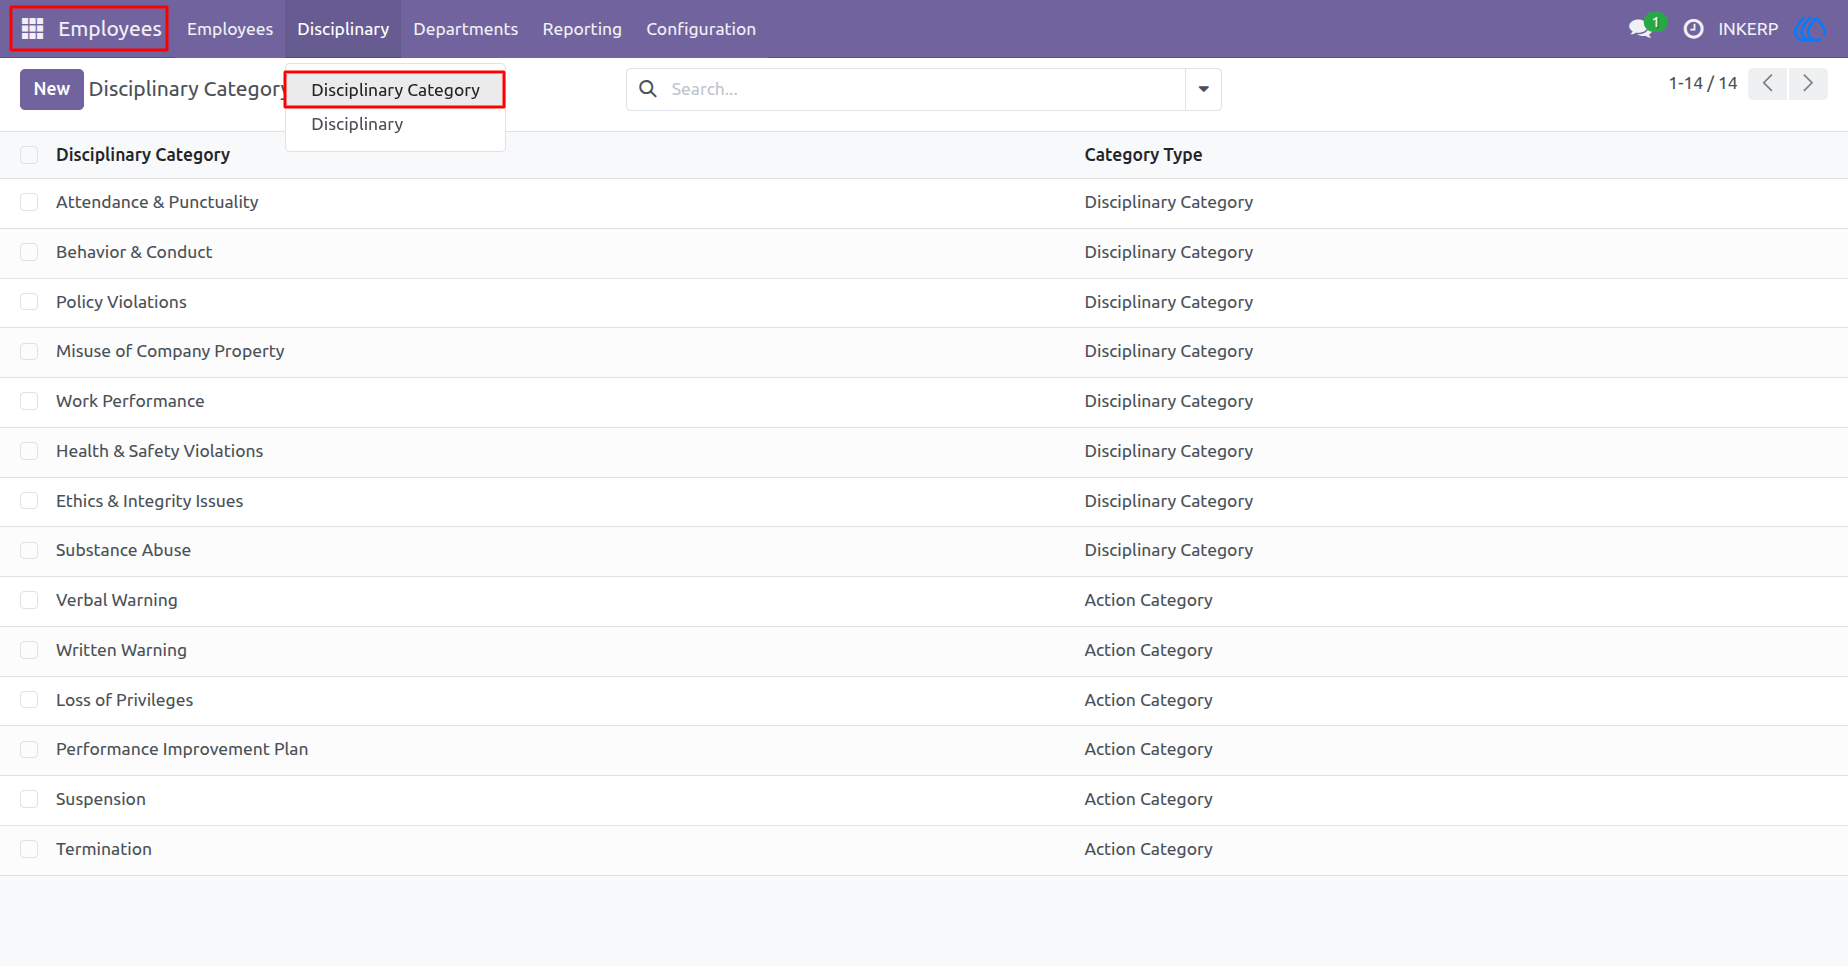
Task: Click the search magnifier icon
Action: point(648,89)
